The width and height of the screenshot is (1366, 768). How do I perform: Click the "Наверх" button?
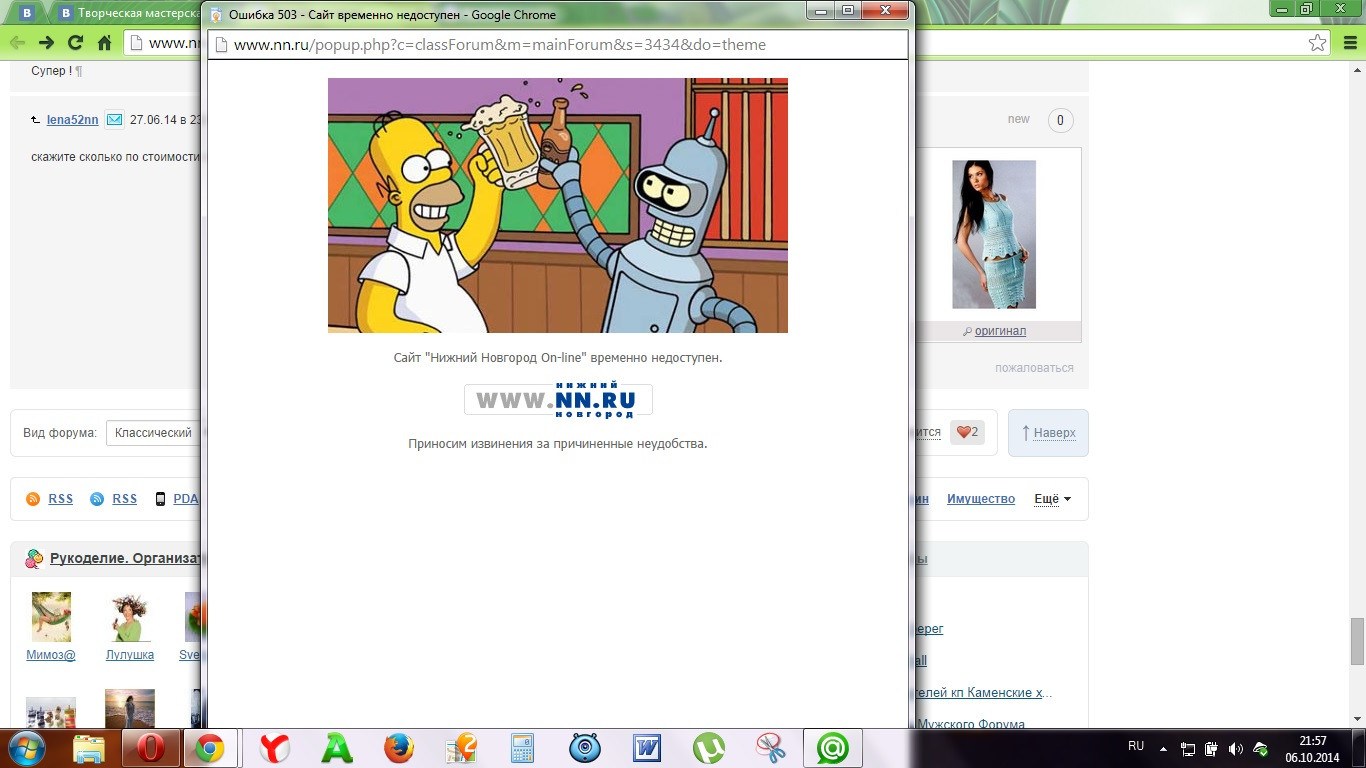[x=1048, y=433]
